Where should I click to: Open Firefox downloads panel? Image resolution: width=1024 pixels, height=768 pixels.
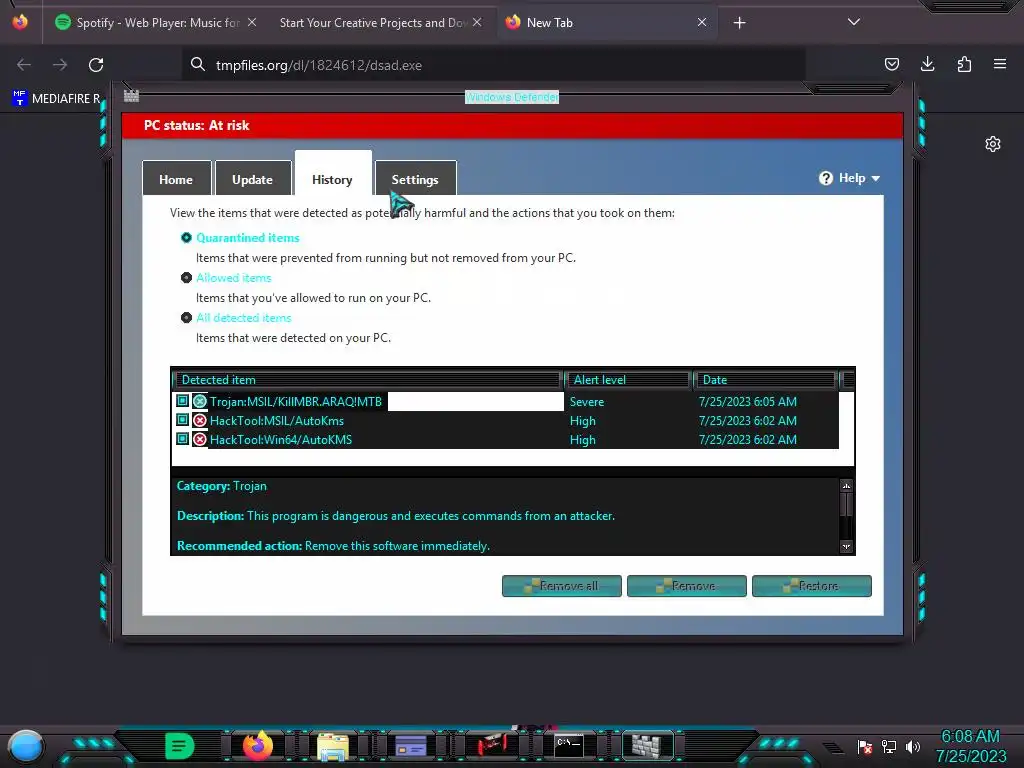coord(927,64)
